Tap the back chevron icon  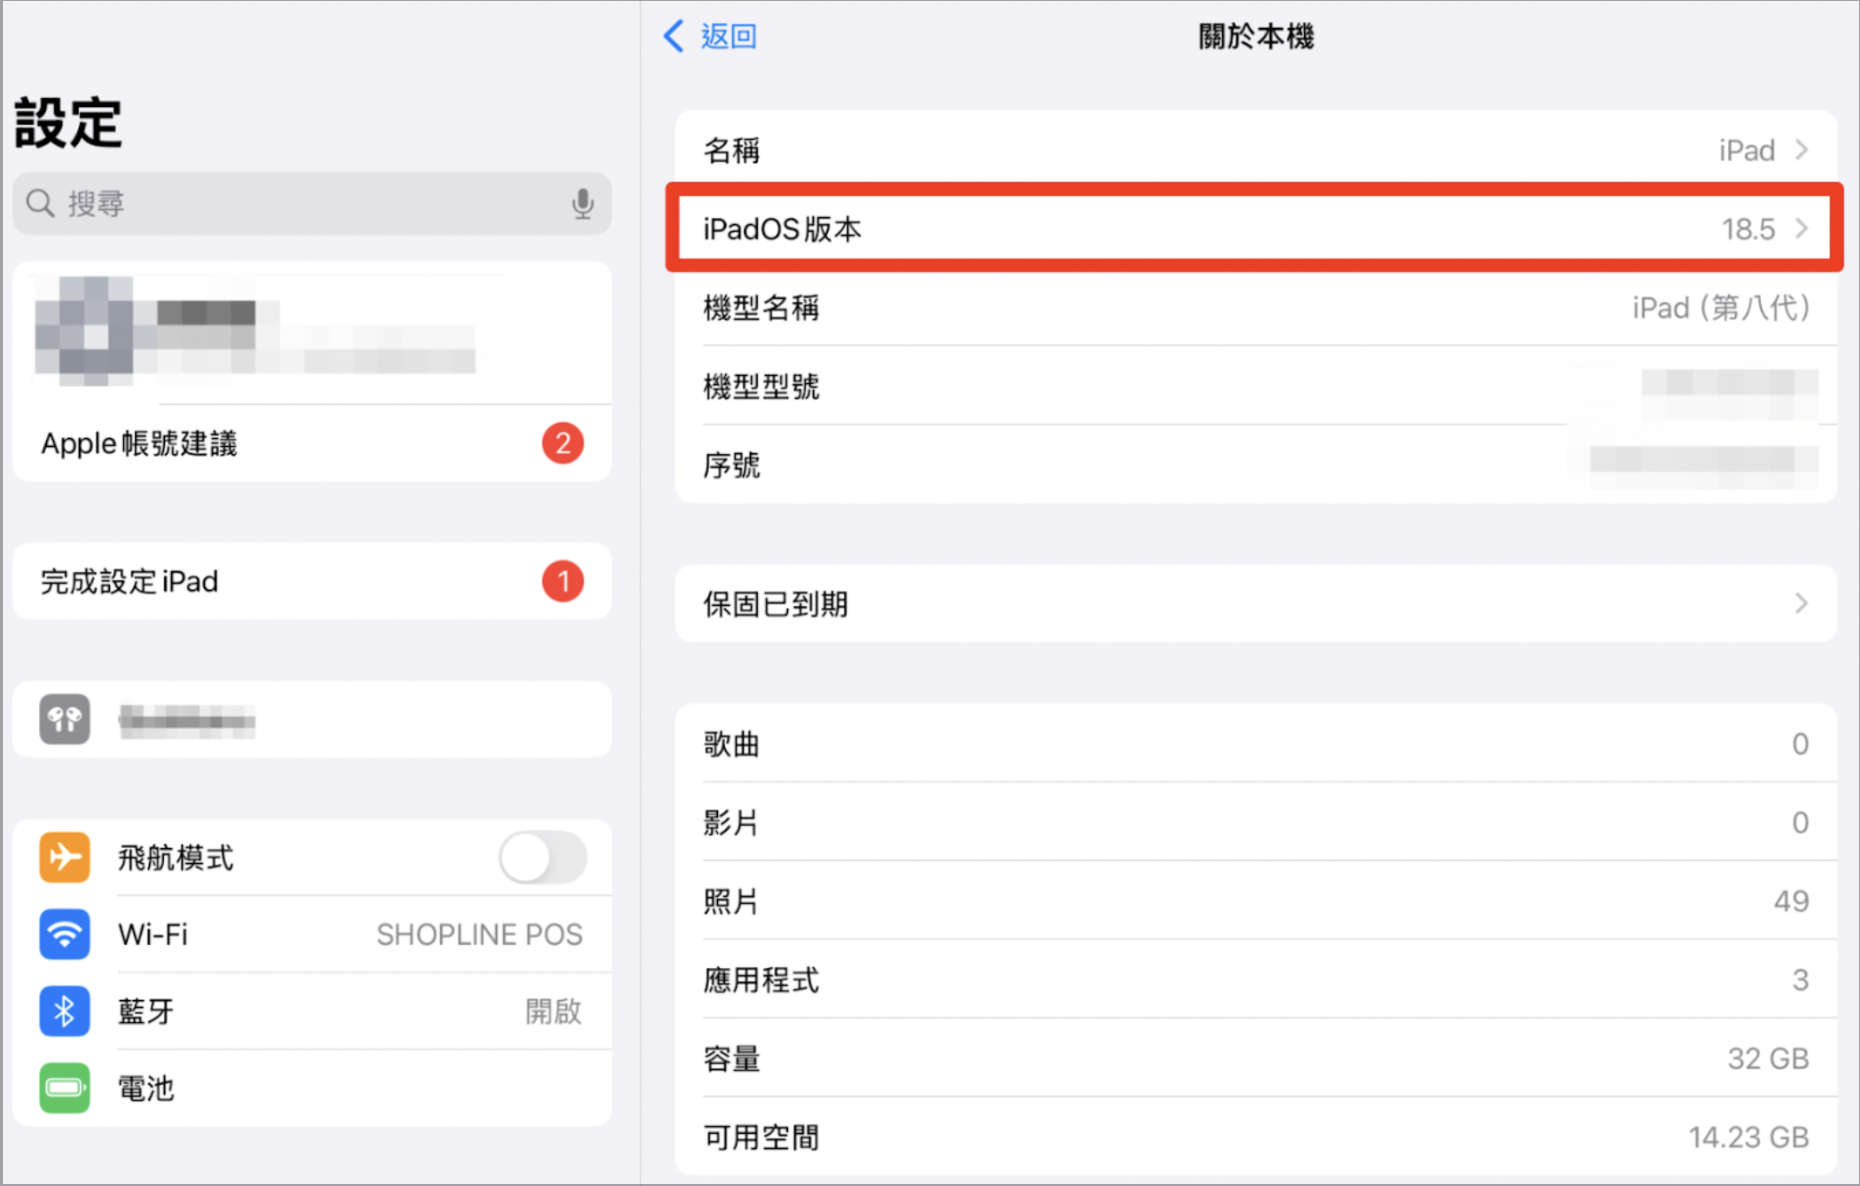(674, 36)
